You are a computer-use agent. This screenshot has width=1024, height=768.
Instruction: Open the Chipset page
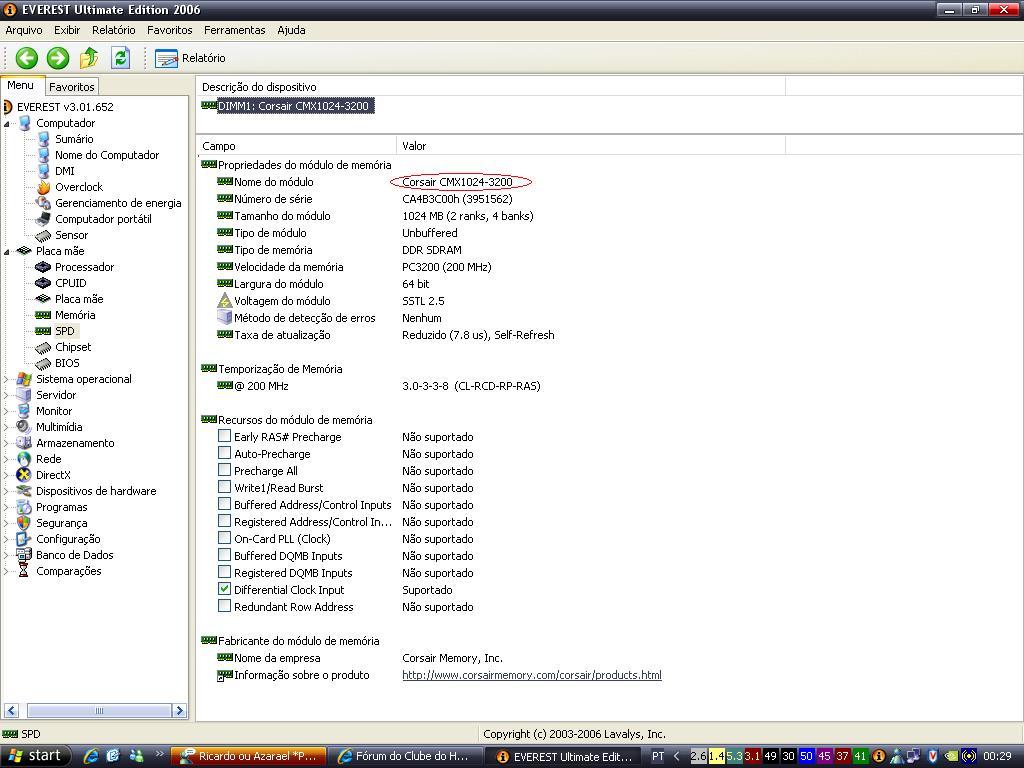73,347
